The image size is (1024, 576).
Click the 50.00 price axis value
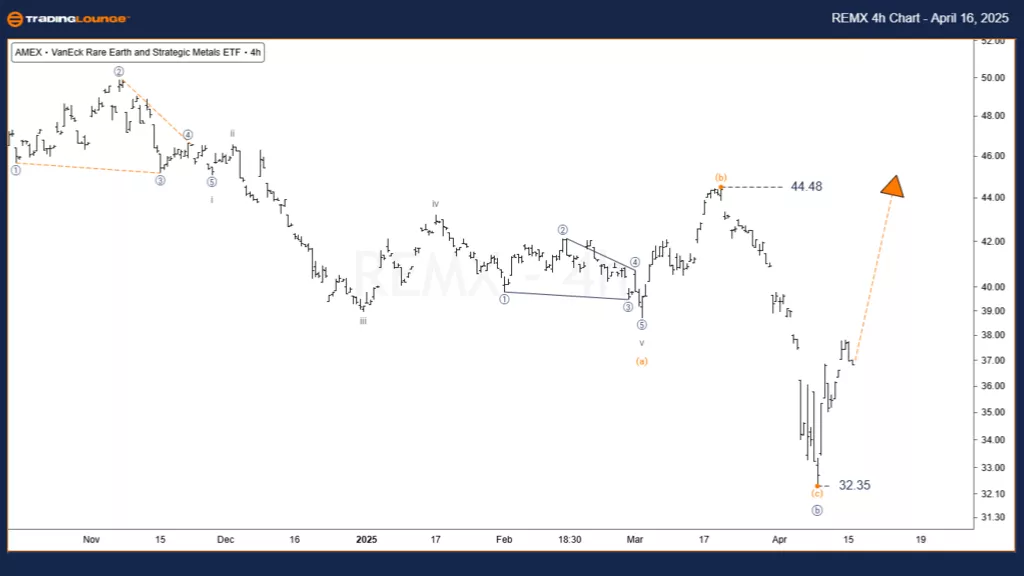(991, 77)
